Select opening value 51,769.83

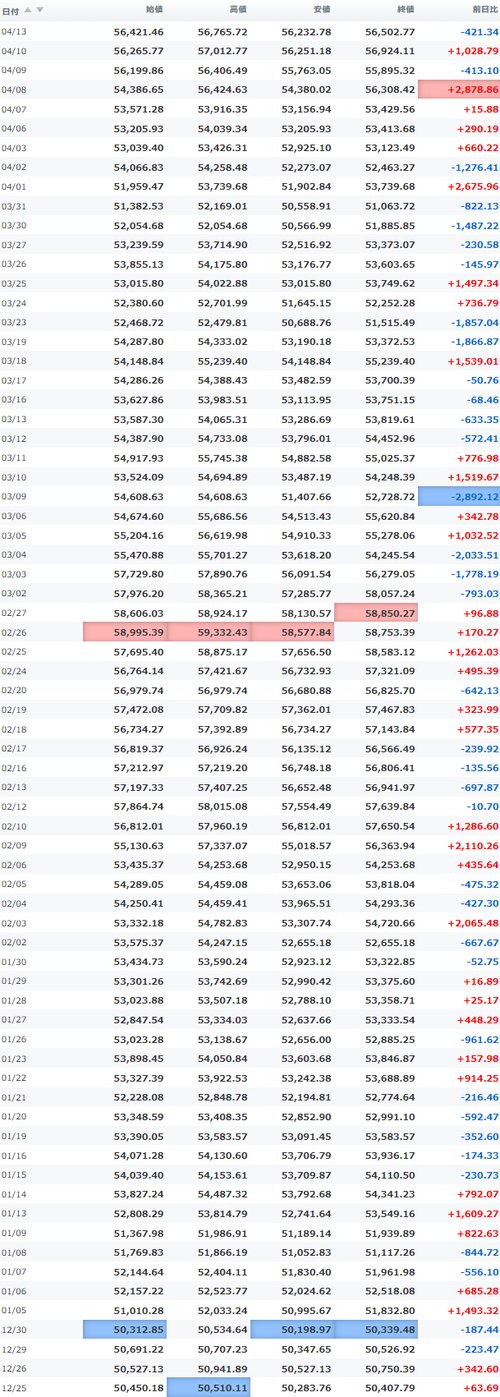click(x=139, y=1252)
